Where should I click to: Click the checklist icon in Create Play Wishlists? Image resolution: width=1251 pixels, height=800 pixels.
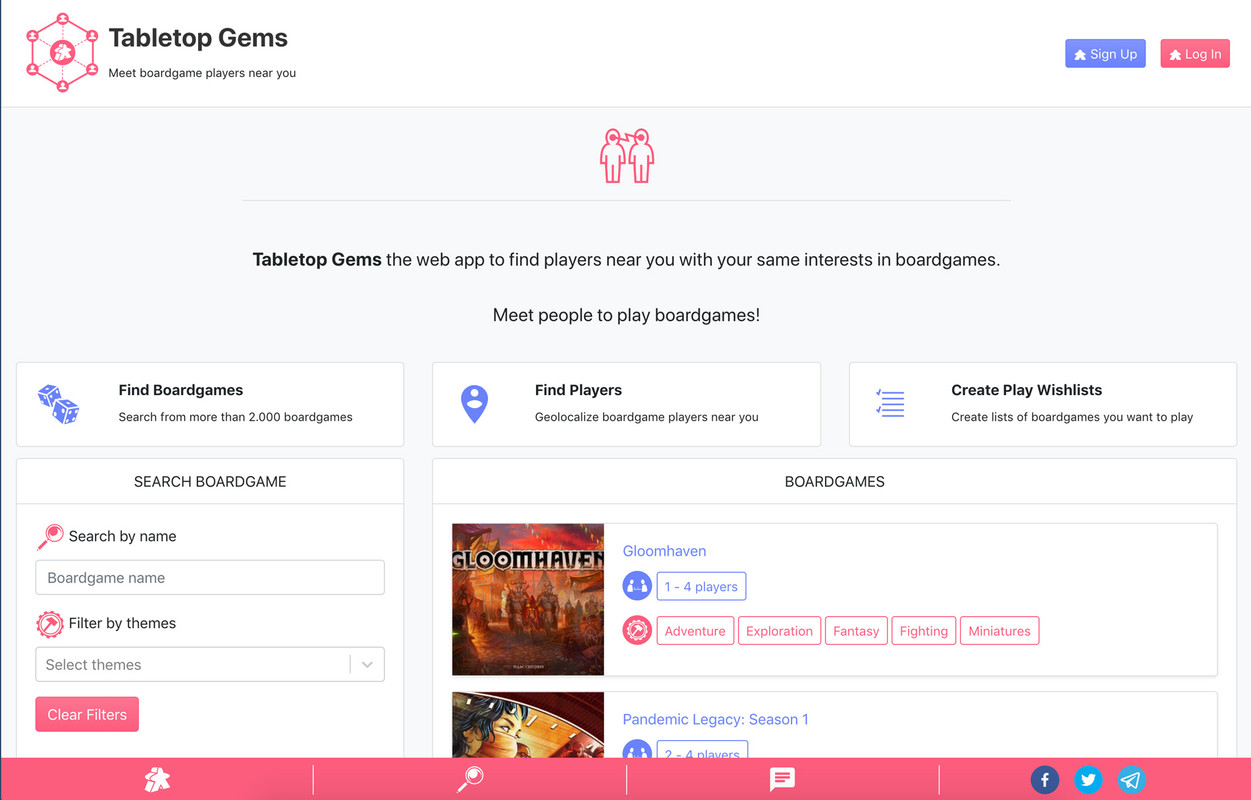tap(890, 404)
